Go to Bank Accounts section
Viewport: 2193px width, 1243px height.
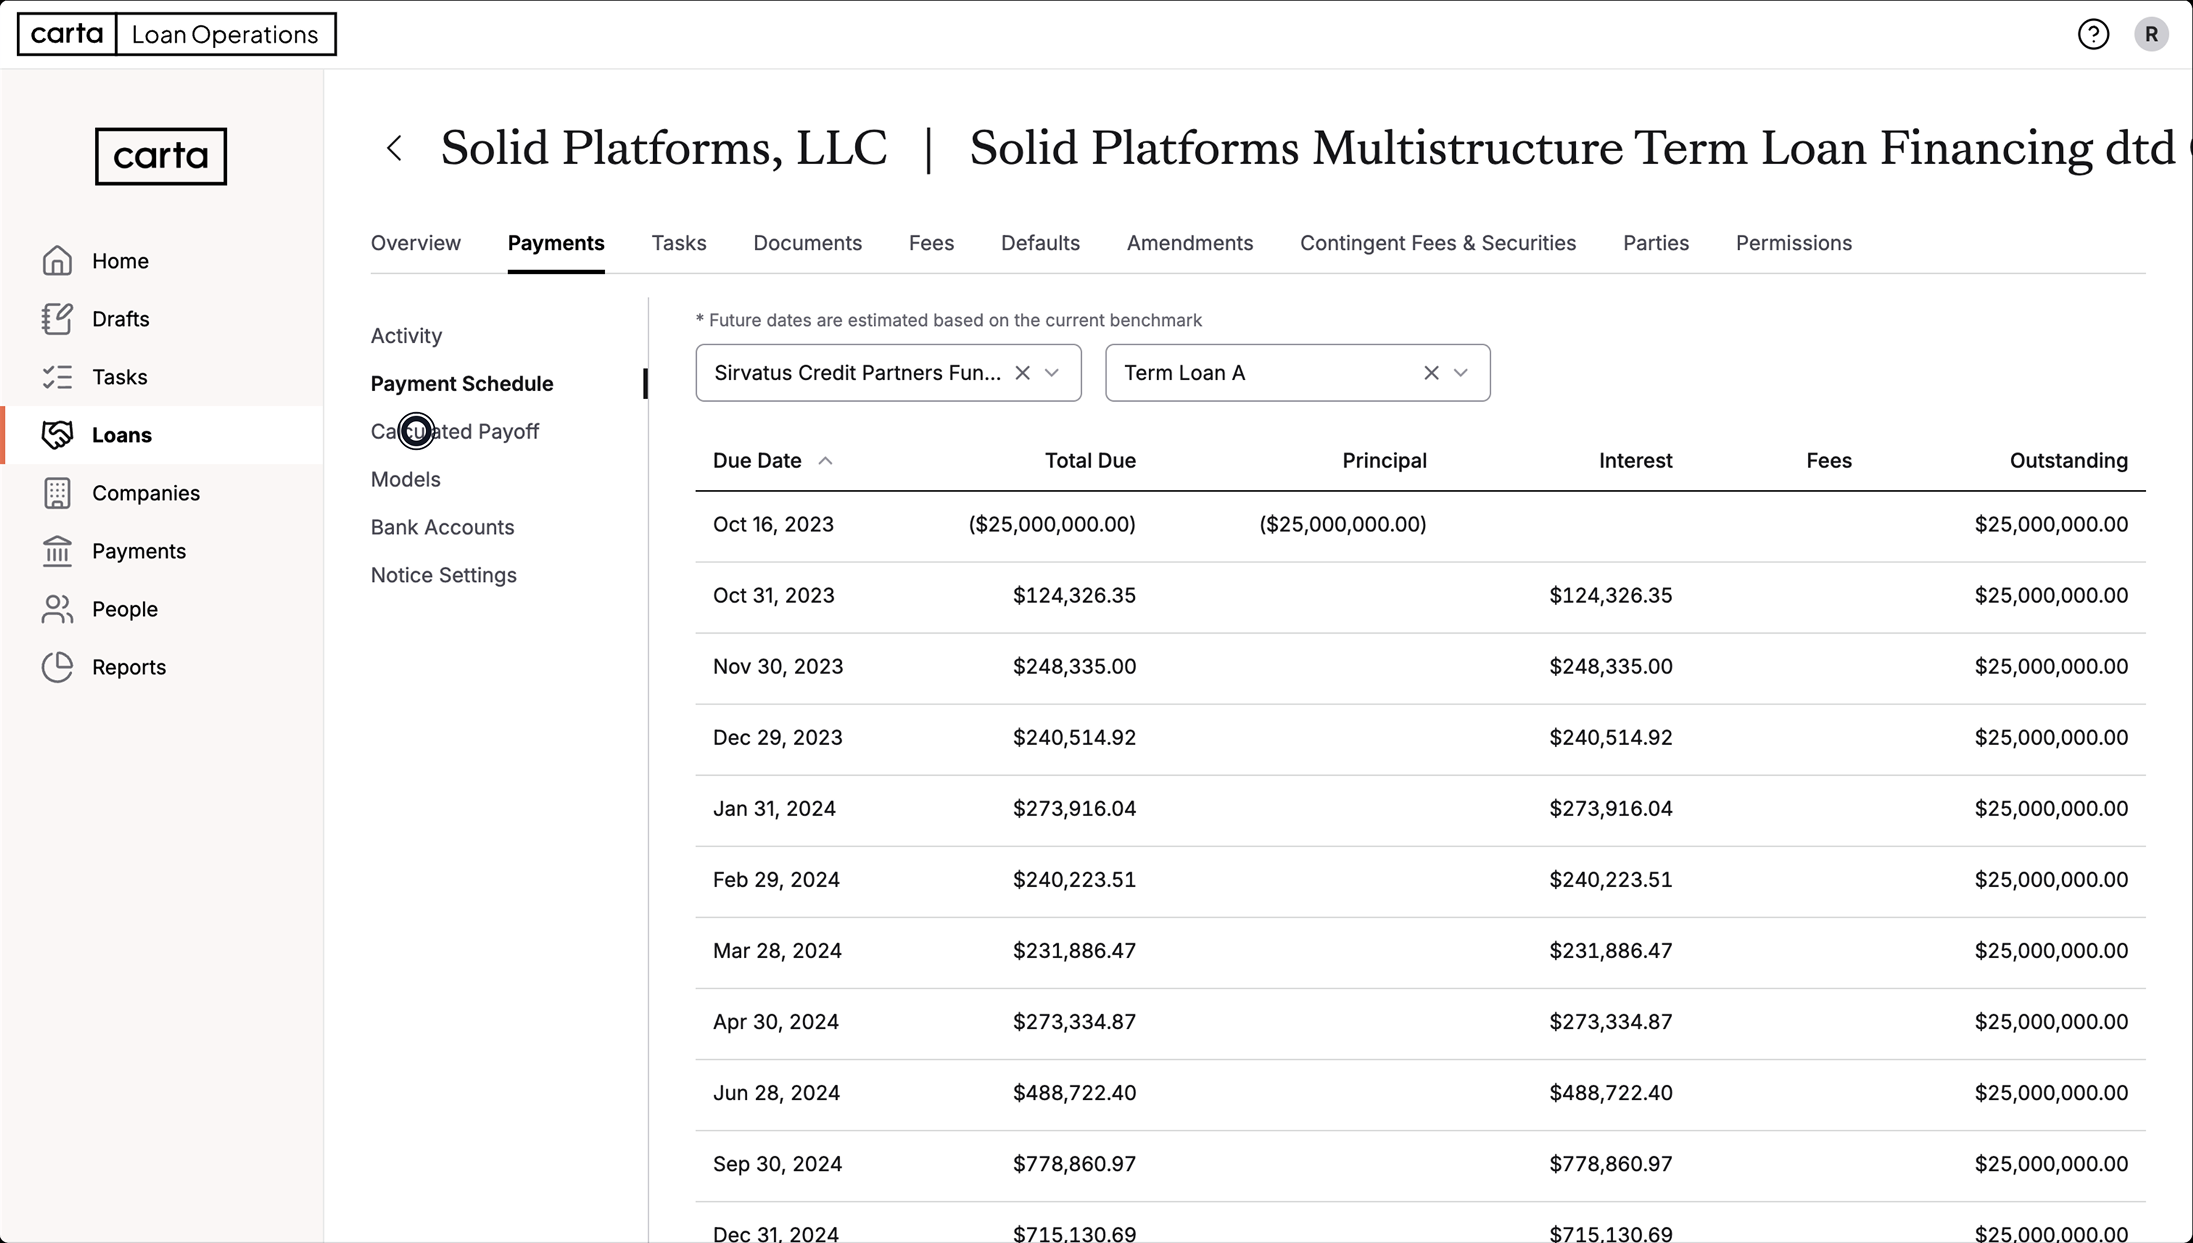pos(442,527)
